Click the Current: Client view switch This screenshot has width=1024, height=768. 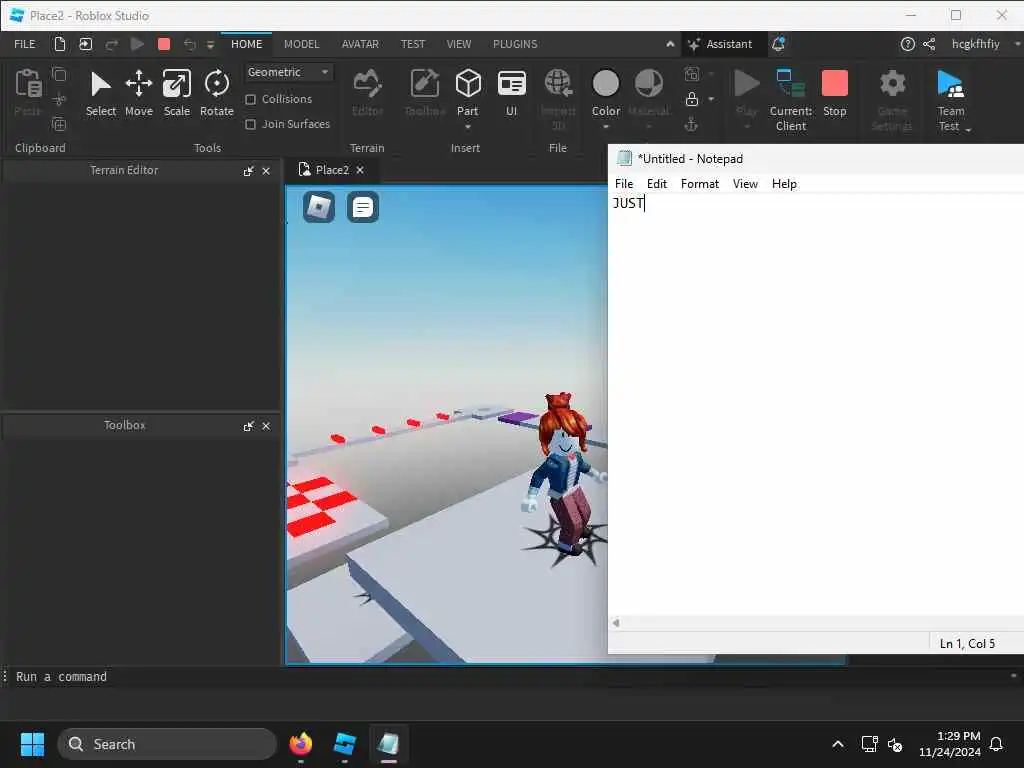(791, 100)
